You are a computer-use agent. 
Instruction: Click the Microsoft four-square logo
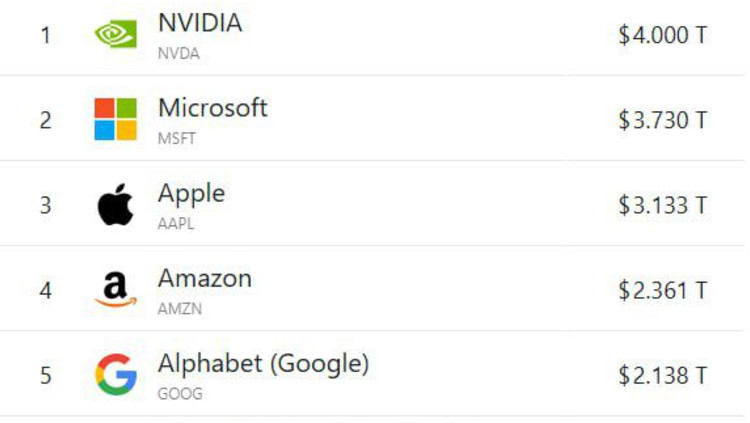click(x=116, y=120)
